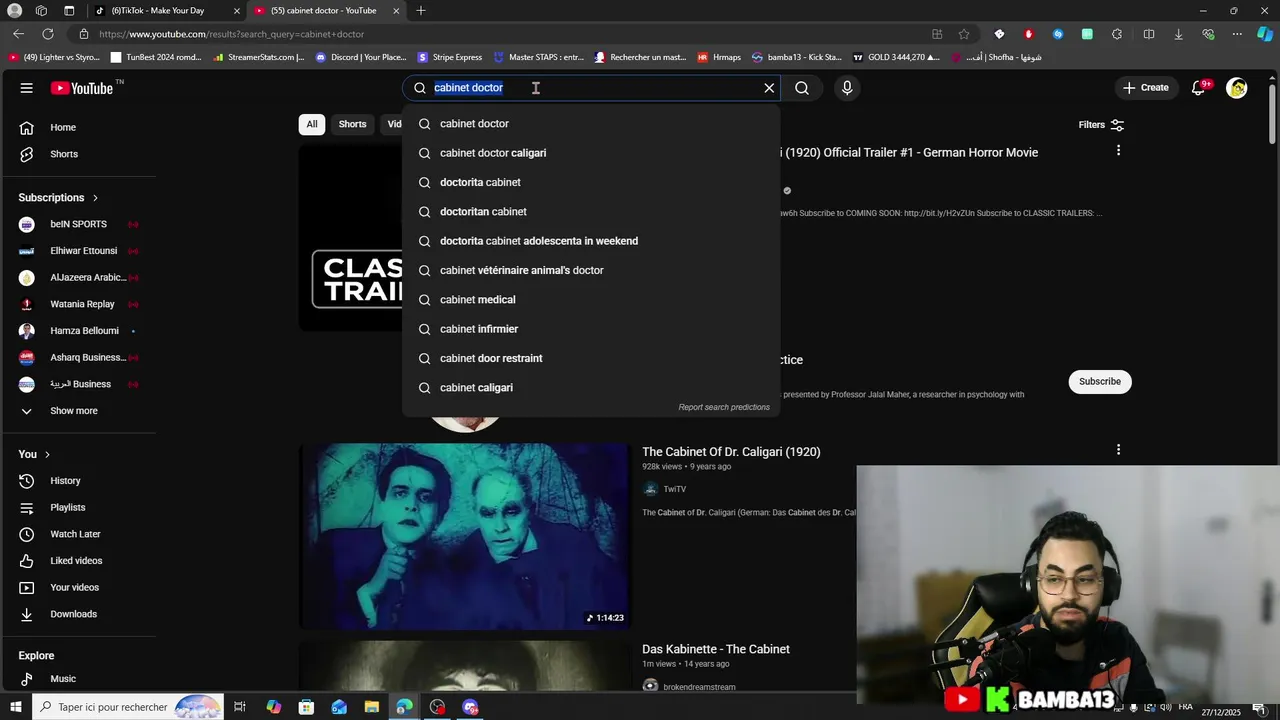Viewport: 1280px width, 720px height.
Task: Open browser downloads icon
Action: click(1178, 34)
